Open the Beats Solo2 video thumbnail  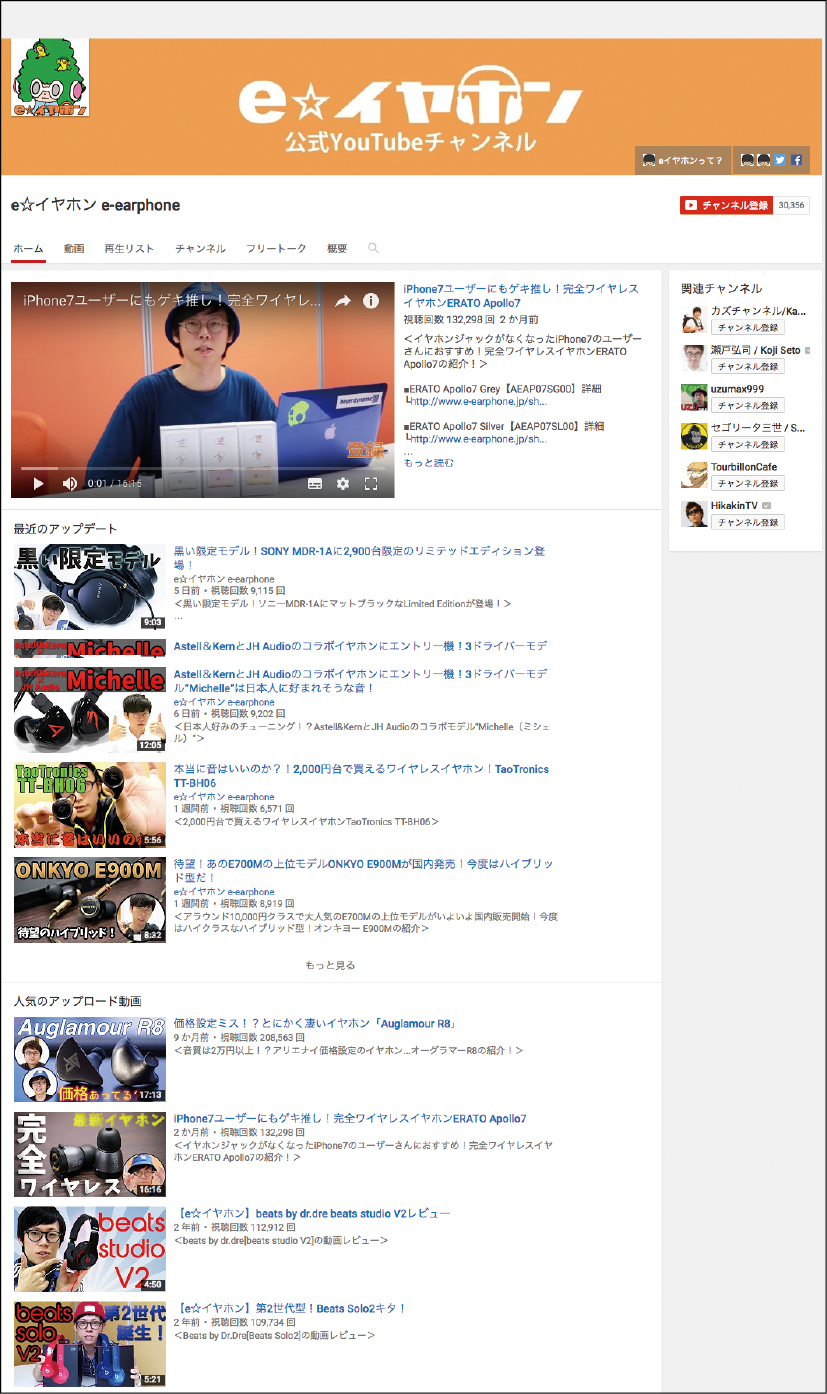90,1344
